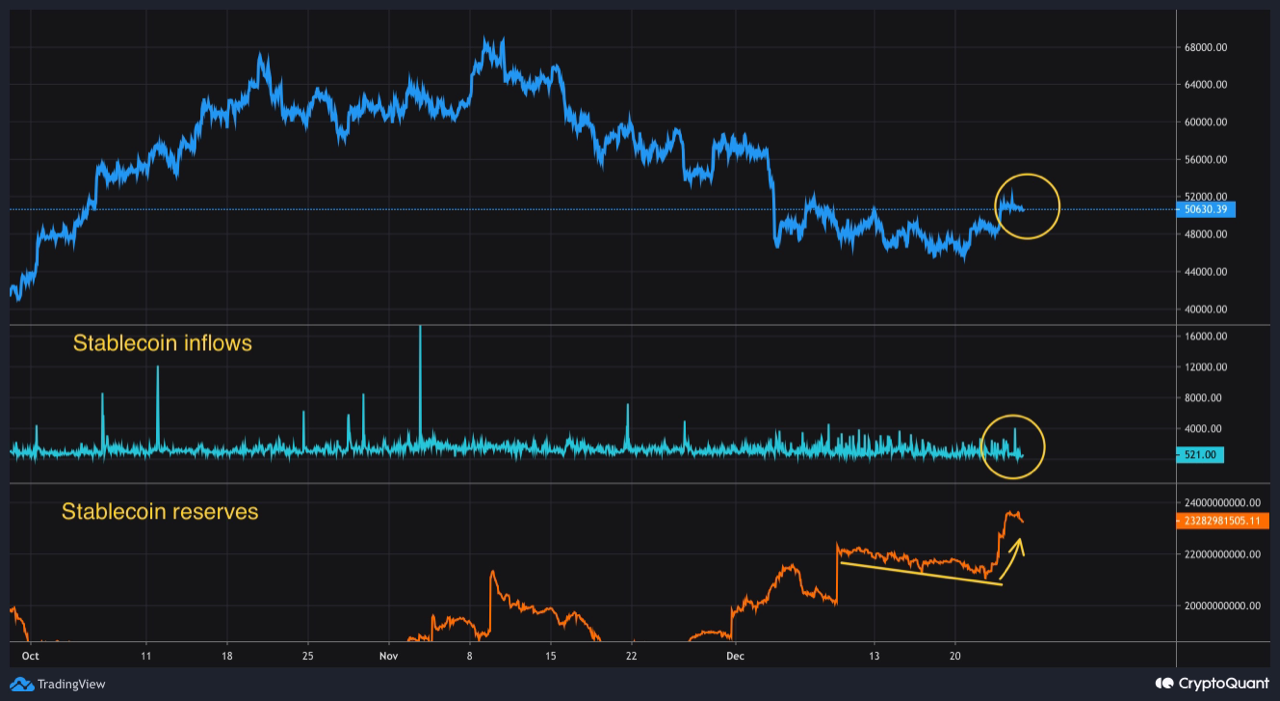This screenshot has height=701, width=1280.
Task: Click the 4000.00 inflows axis label
Action: click(1204, 429)
